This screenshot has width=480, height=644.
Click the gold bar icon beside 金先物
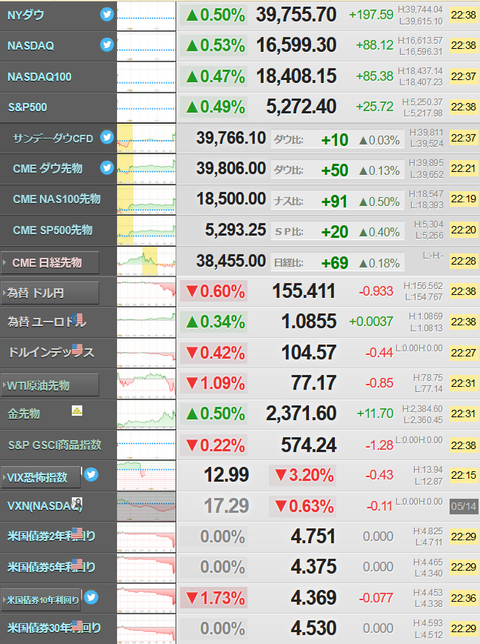pyautogui.click(x=77, y=410)
